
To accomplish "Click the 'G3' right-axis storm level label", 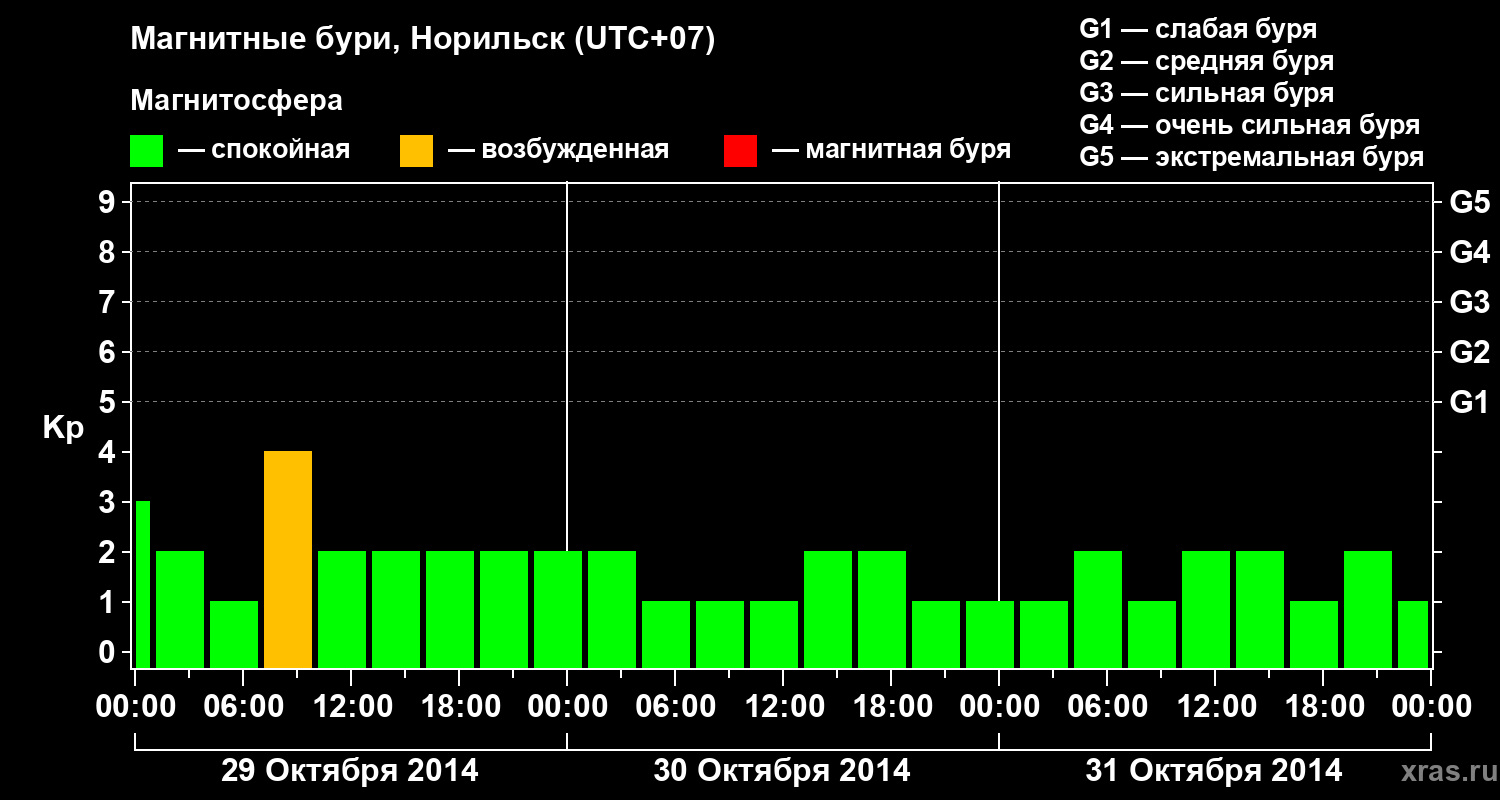I will [x=1469, y=302].
